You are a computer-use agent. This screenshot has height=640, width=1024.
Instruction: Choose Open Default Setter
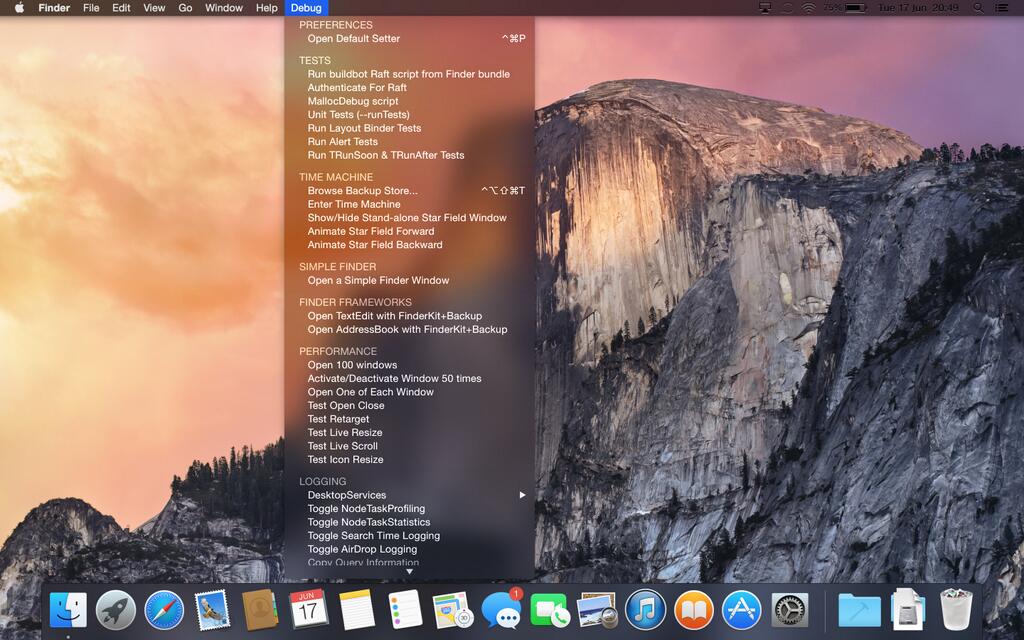tap(409, 39)
